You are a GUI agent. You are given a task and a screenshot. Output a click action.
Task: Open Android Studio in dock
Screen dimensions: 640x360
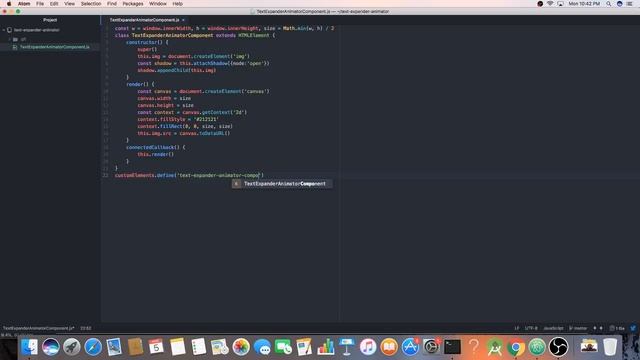pyautogui.click(x=495, y=347)
